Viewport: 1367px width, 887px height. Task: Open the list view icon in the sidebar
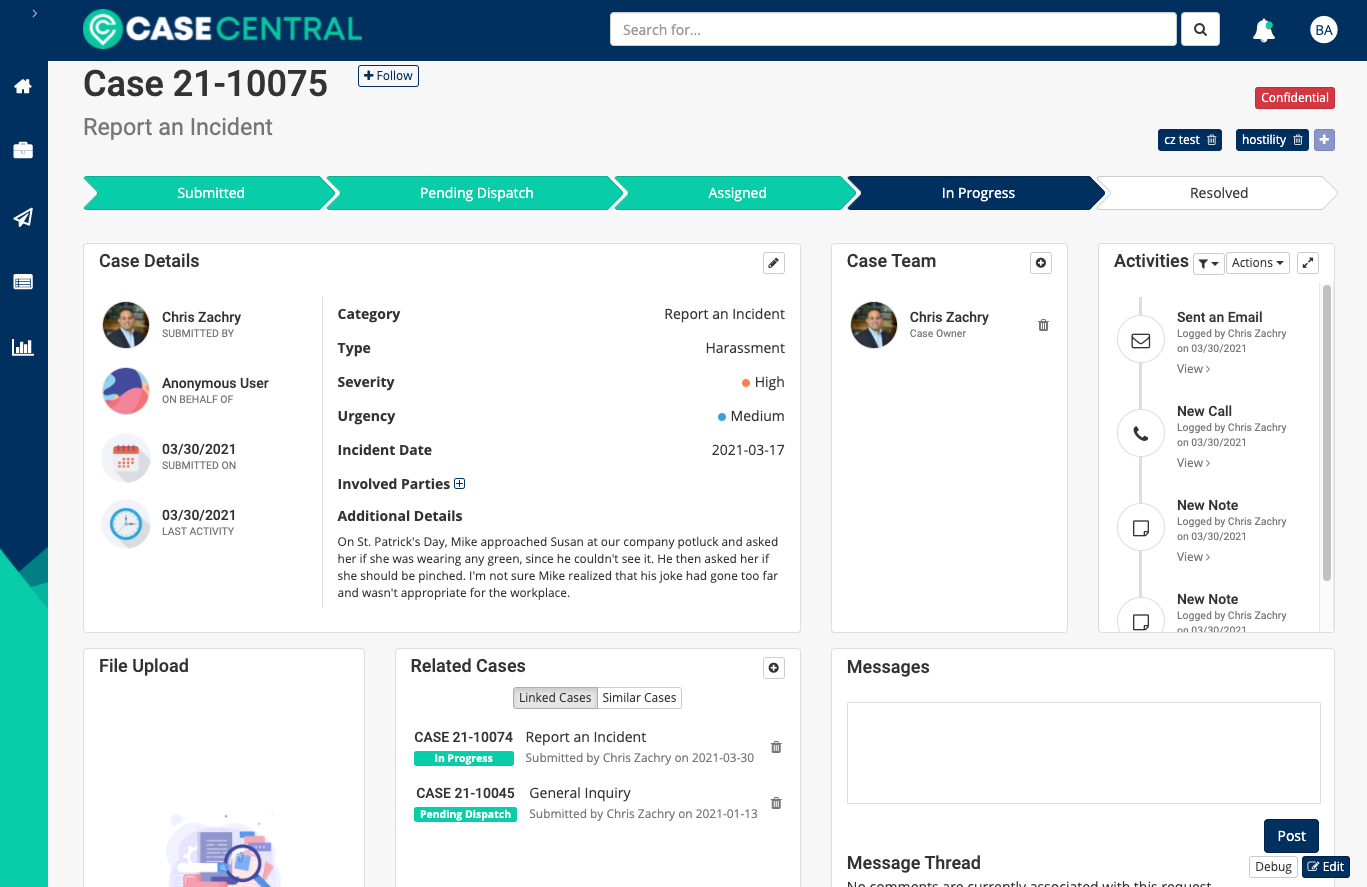click(x=23, y=282)
